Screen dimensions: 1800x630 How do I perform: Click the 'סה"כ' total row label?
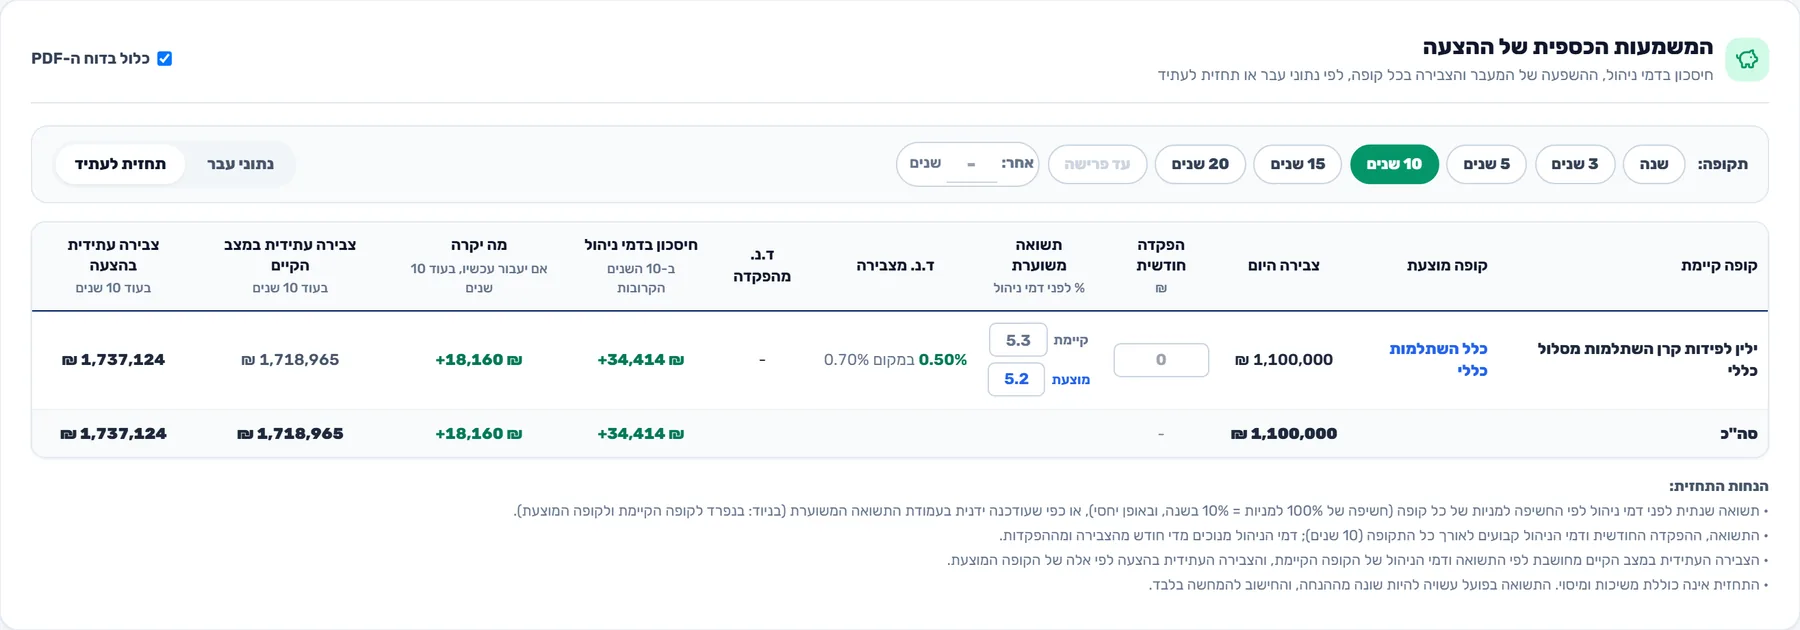(x=1739, y=434)
